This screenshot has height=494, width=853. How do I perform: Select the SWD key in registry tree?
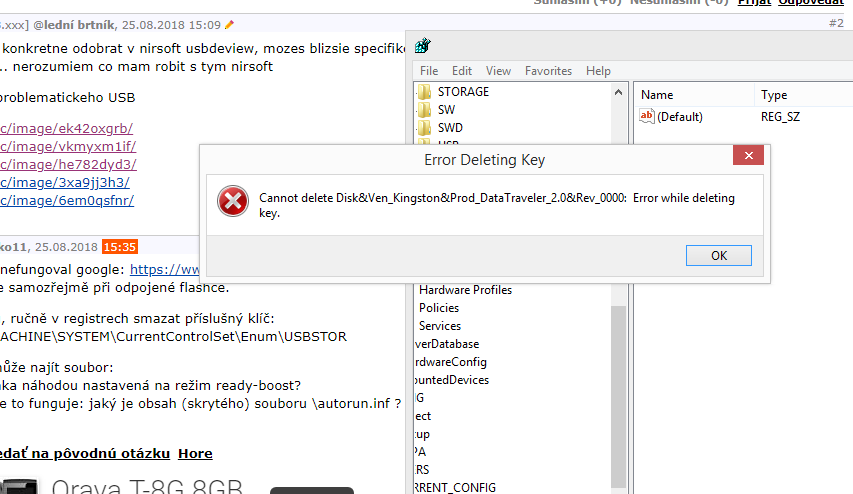(x=450, y=128)
